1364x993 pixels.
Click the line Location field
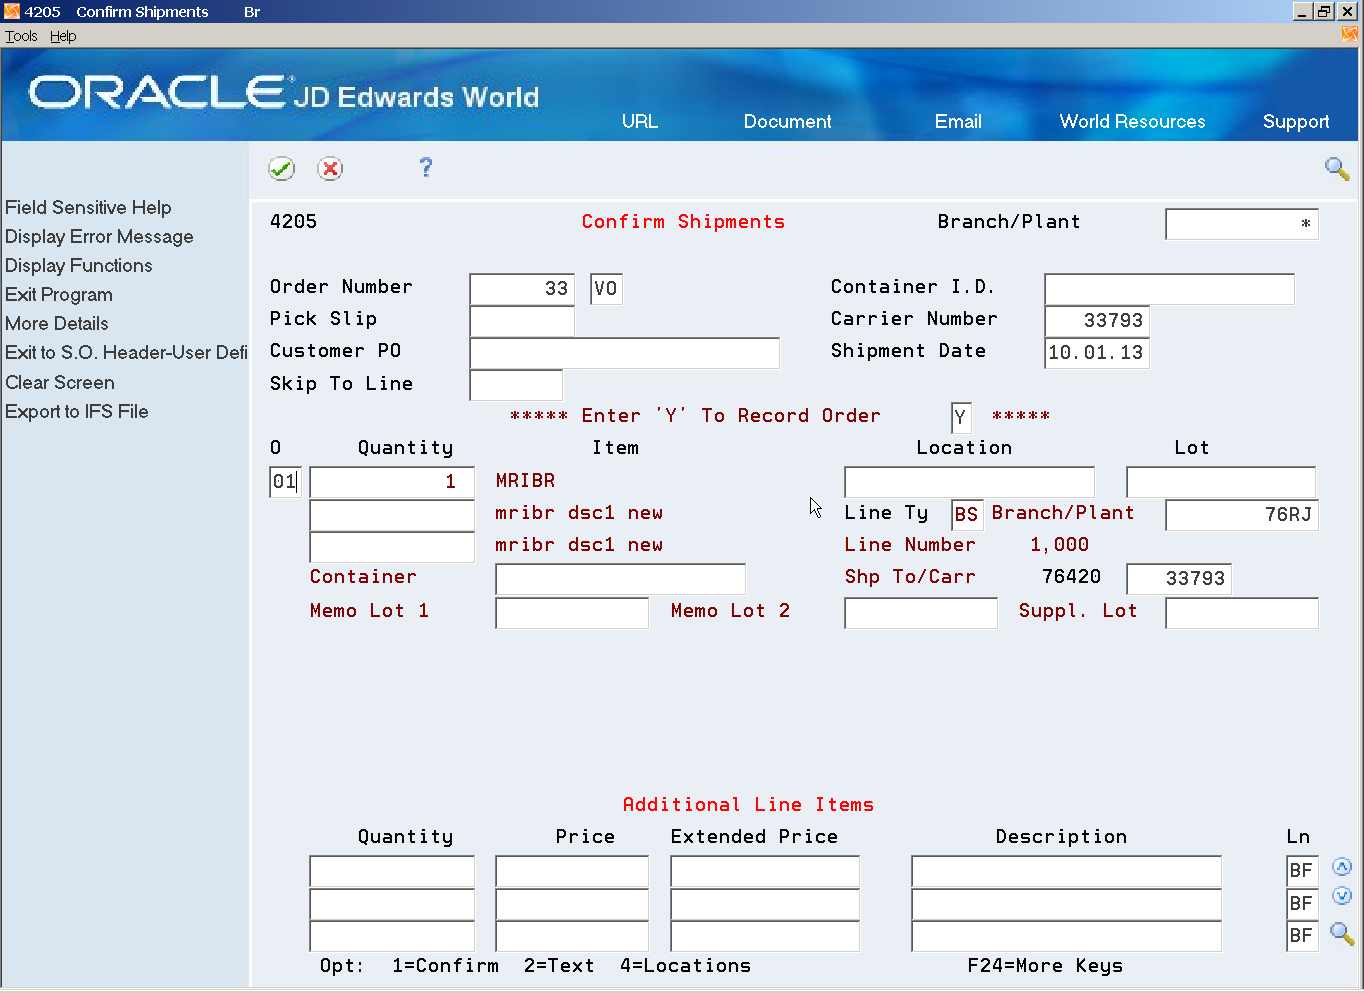tap(969, 482)
